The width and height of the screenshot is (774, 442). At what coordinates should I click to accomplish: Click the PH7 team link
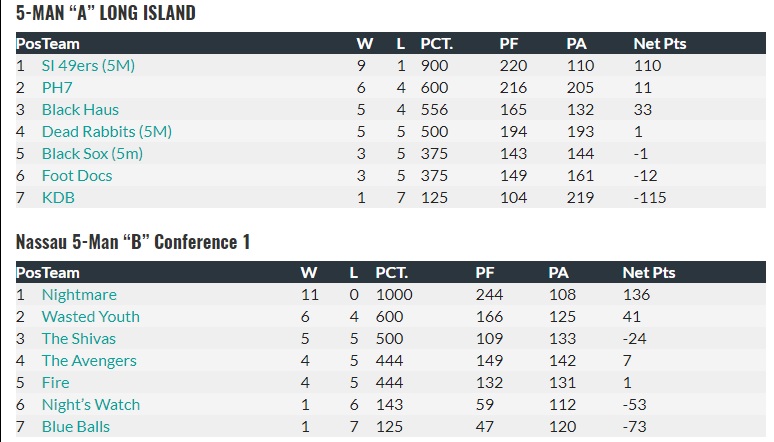coord(57,87)
